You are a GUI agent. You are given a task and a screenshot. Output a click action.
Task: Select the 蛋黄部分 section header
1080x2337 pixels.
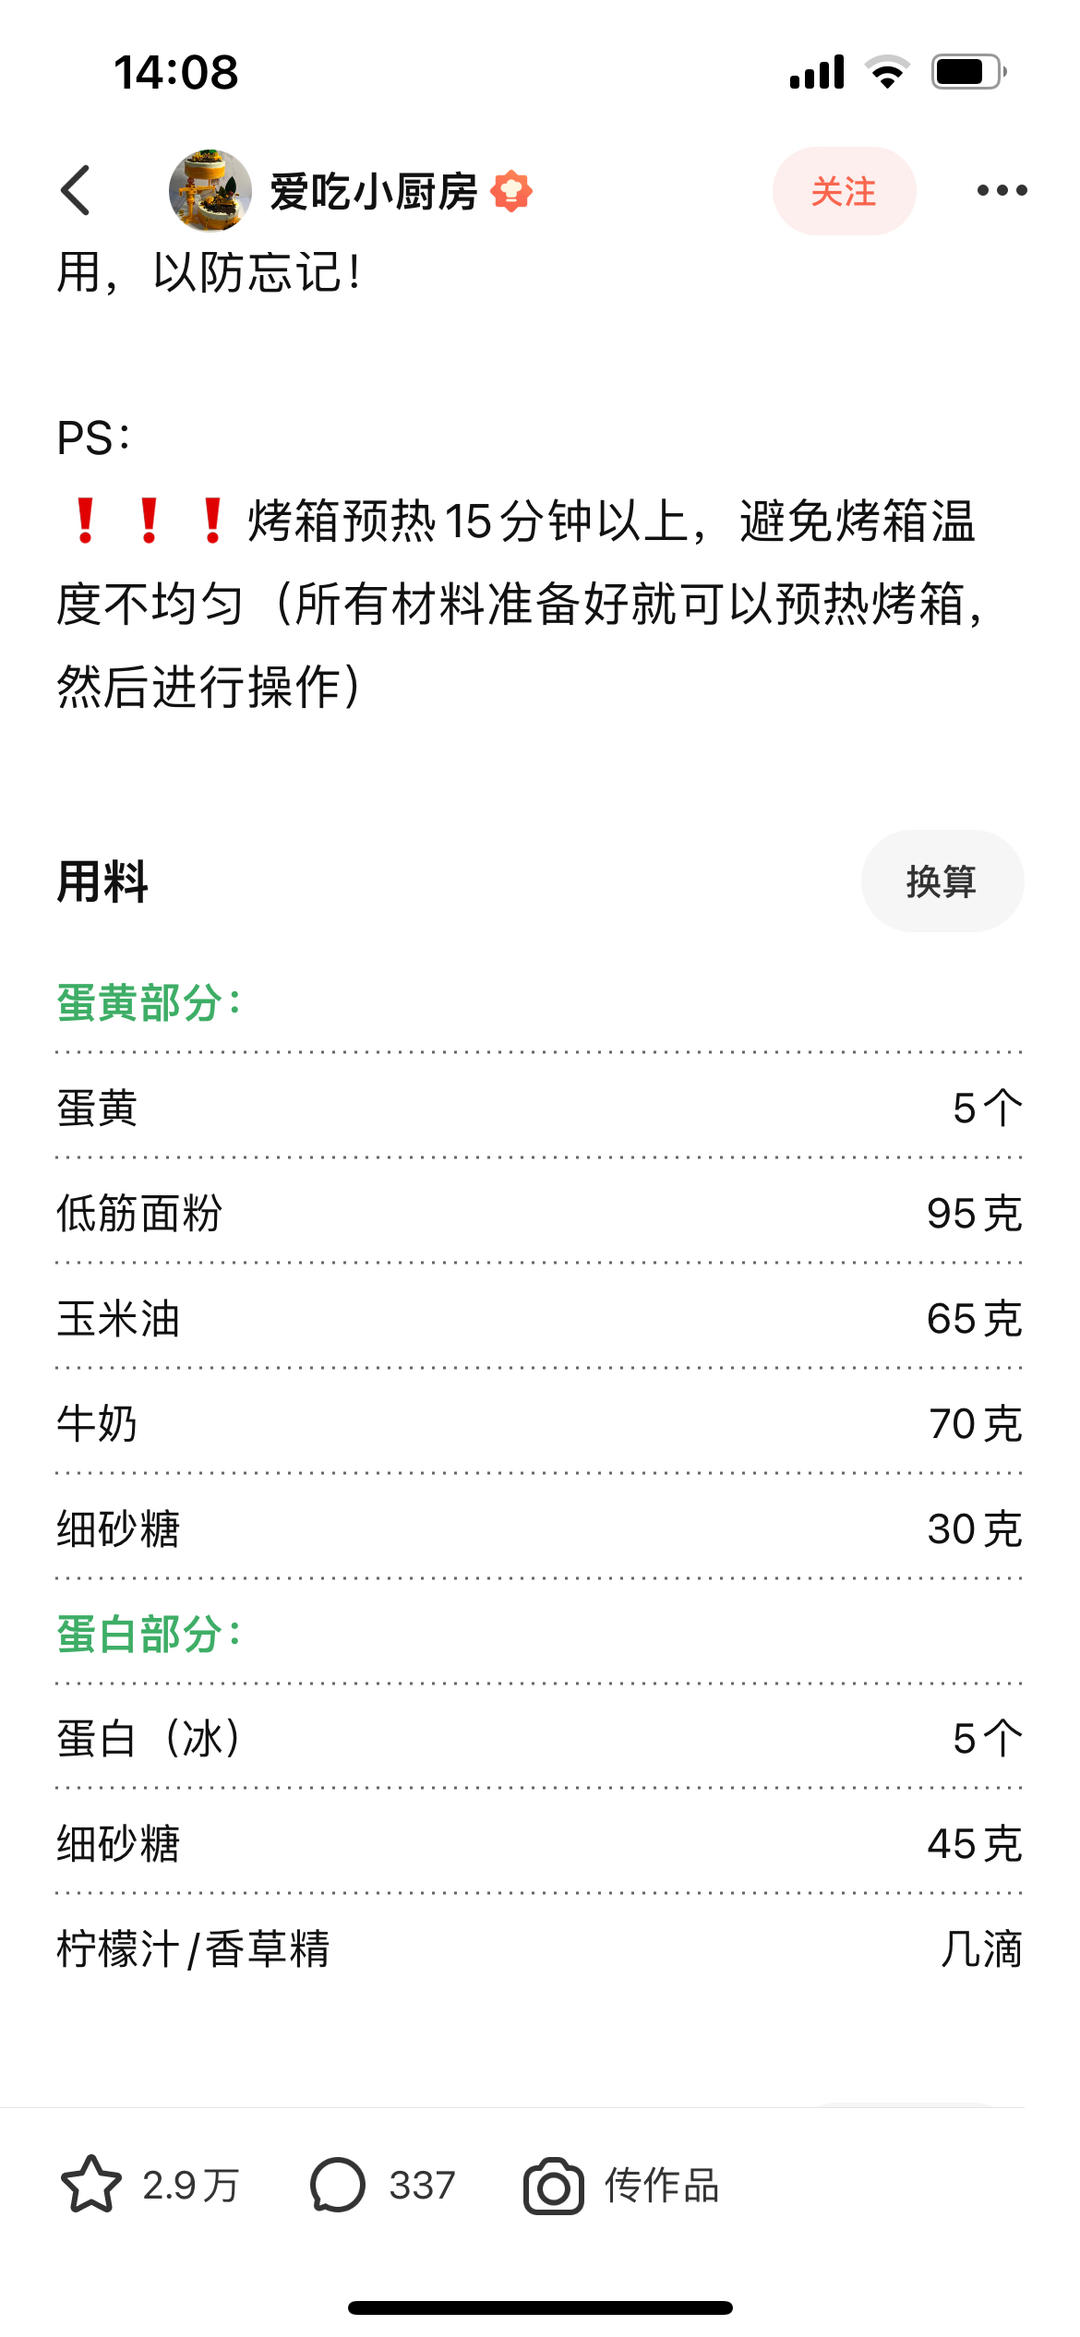pos(148,1002)
